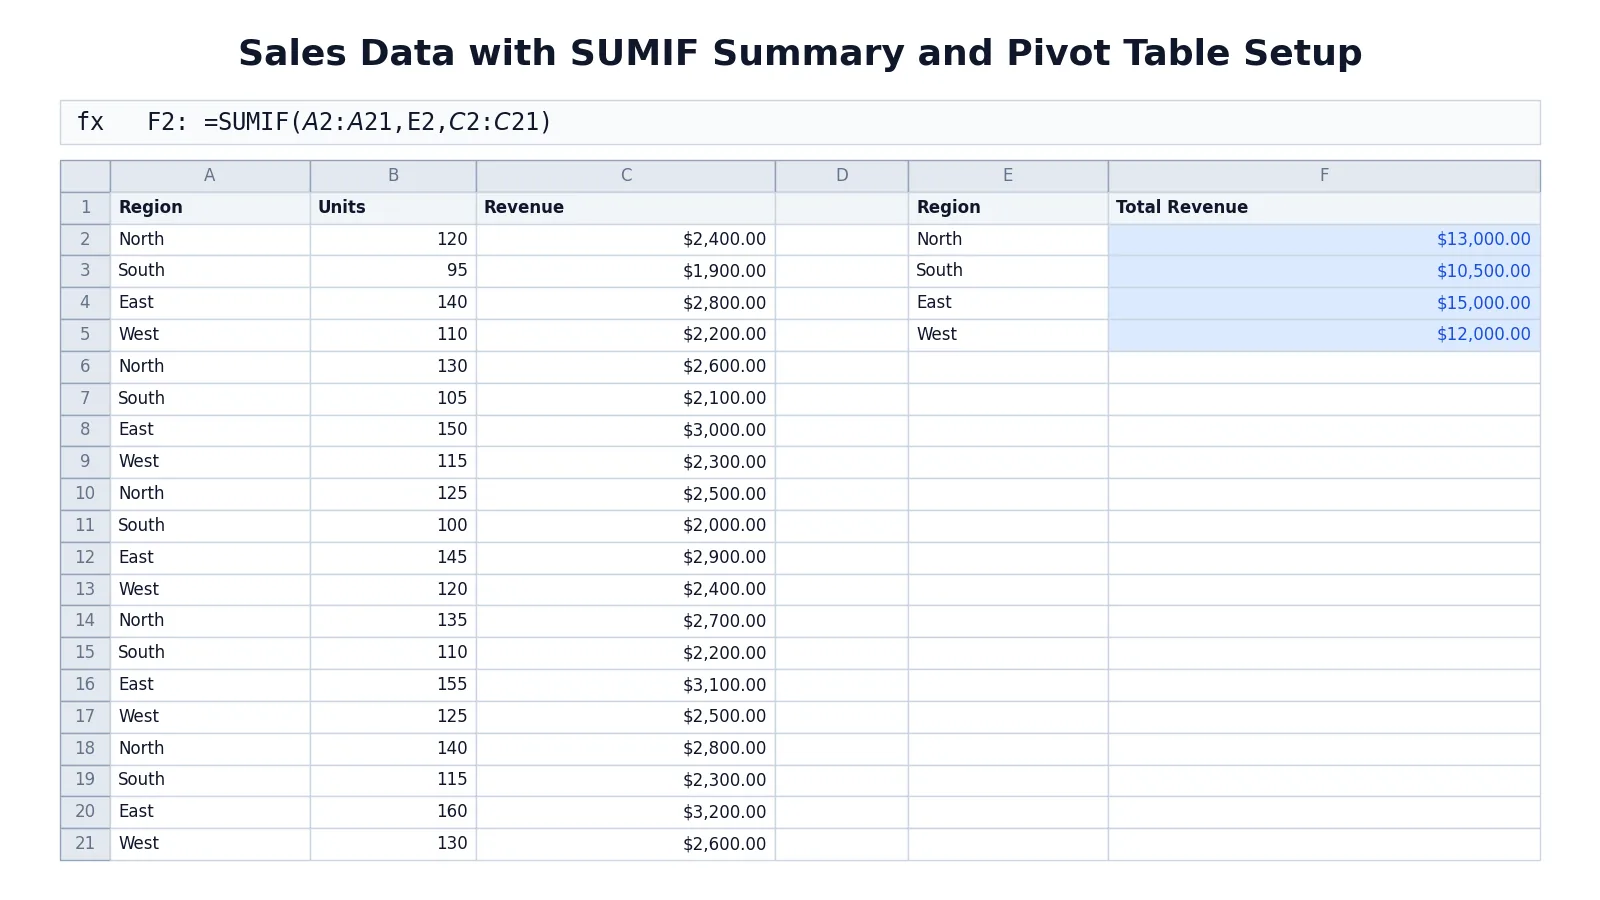Select column E header

pos(1008,176)
